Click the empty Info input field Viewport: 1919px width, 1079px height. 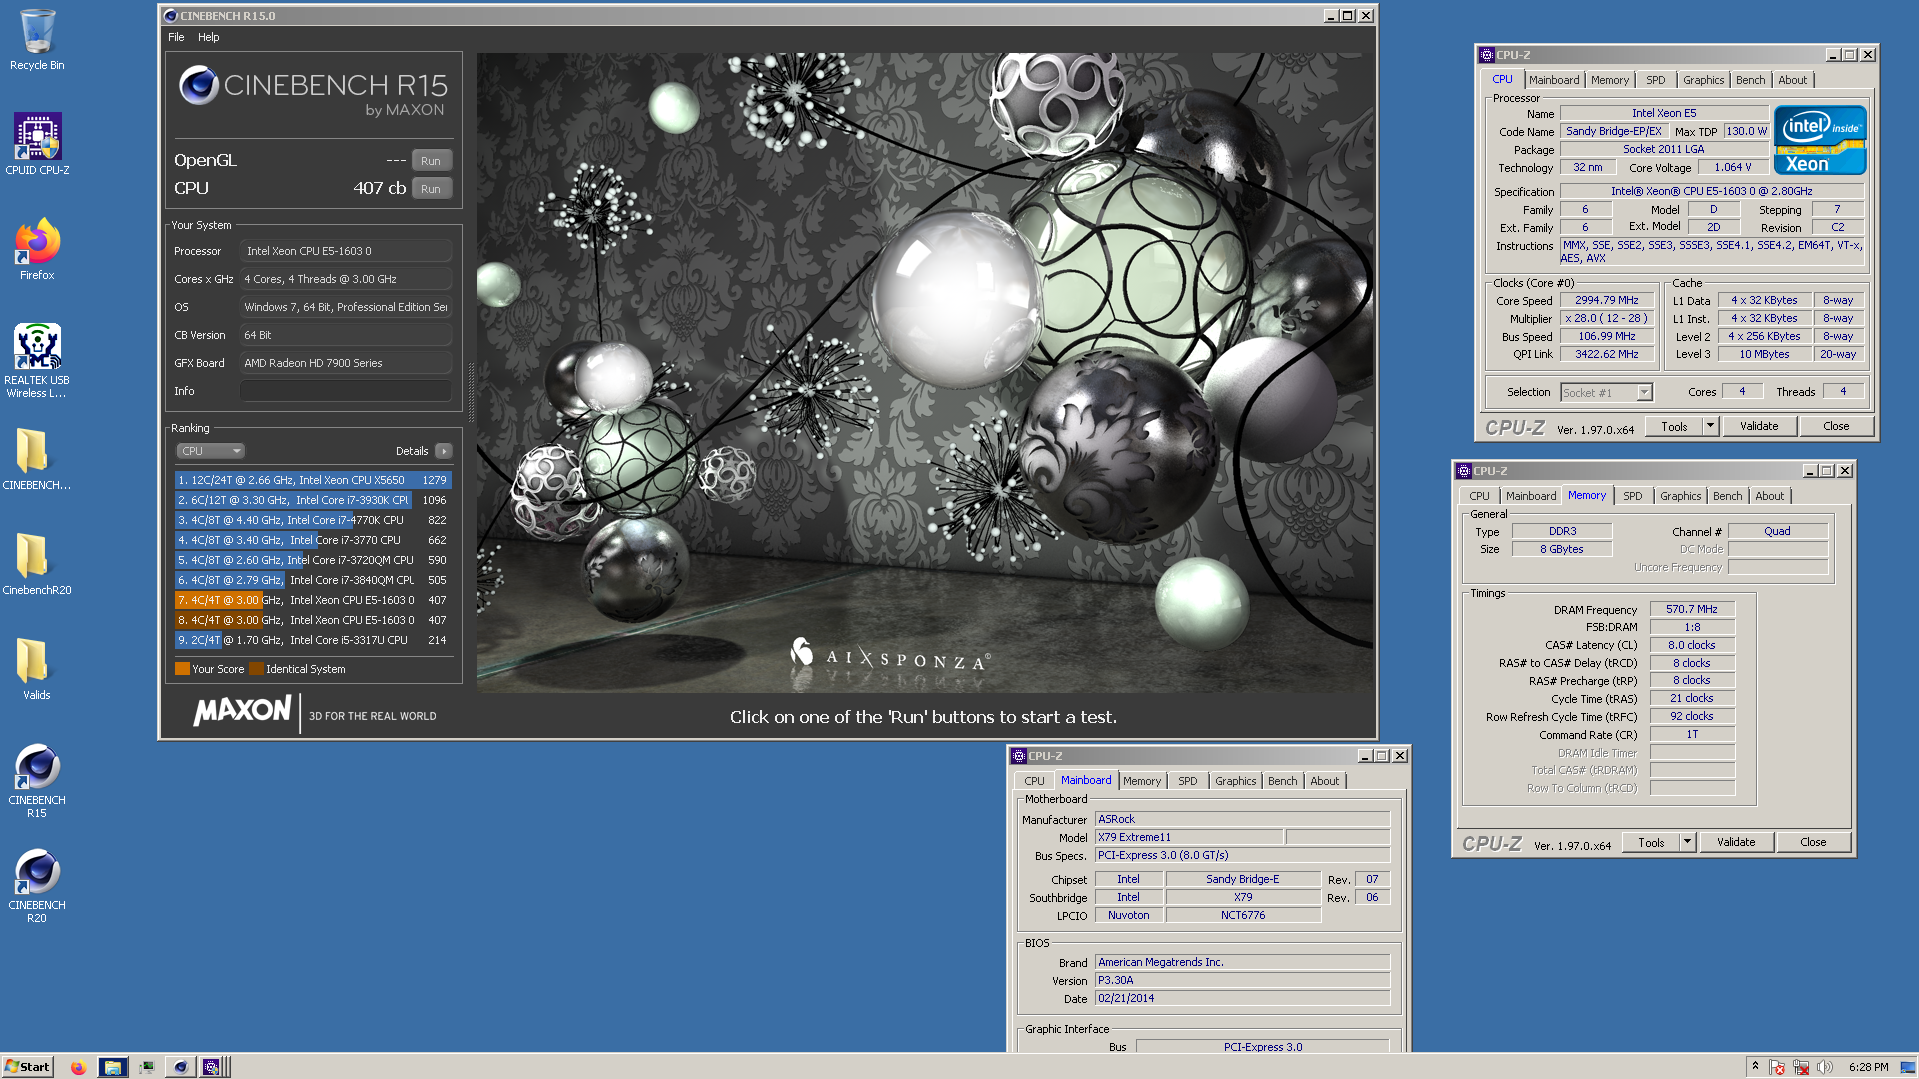click(346, 391)
